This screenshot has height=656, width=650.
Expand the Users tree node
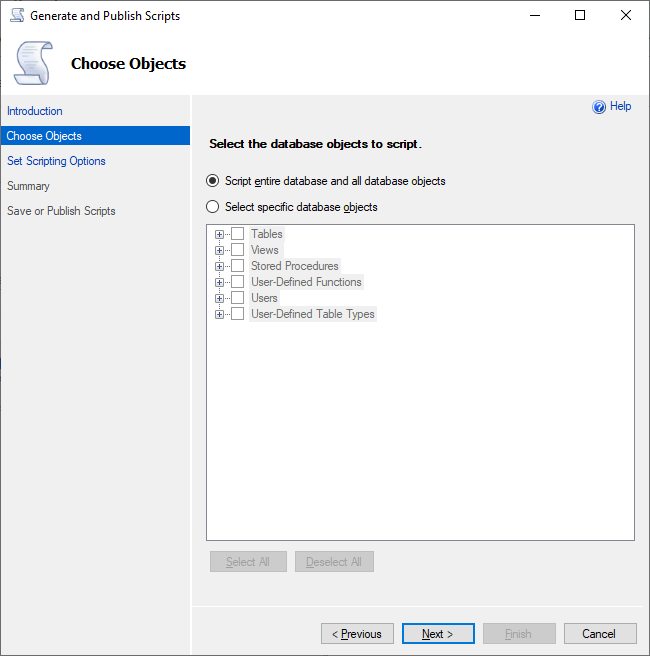(219, 298)
